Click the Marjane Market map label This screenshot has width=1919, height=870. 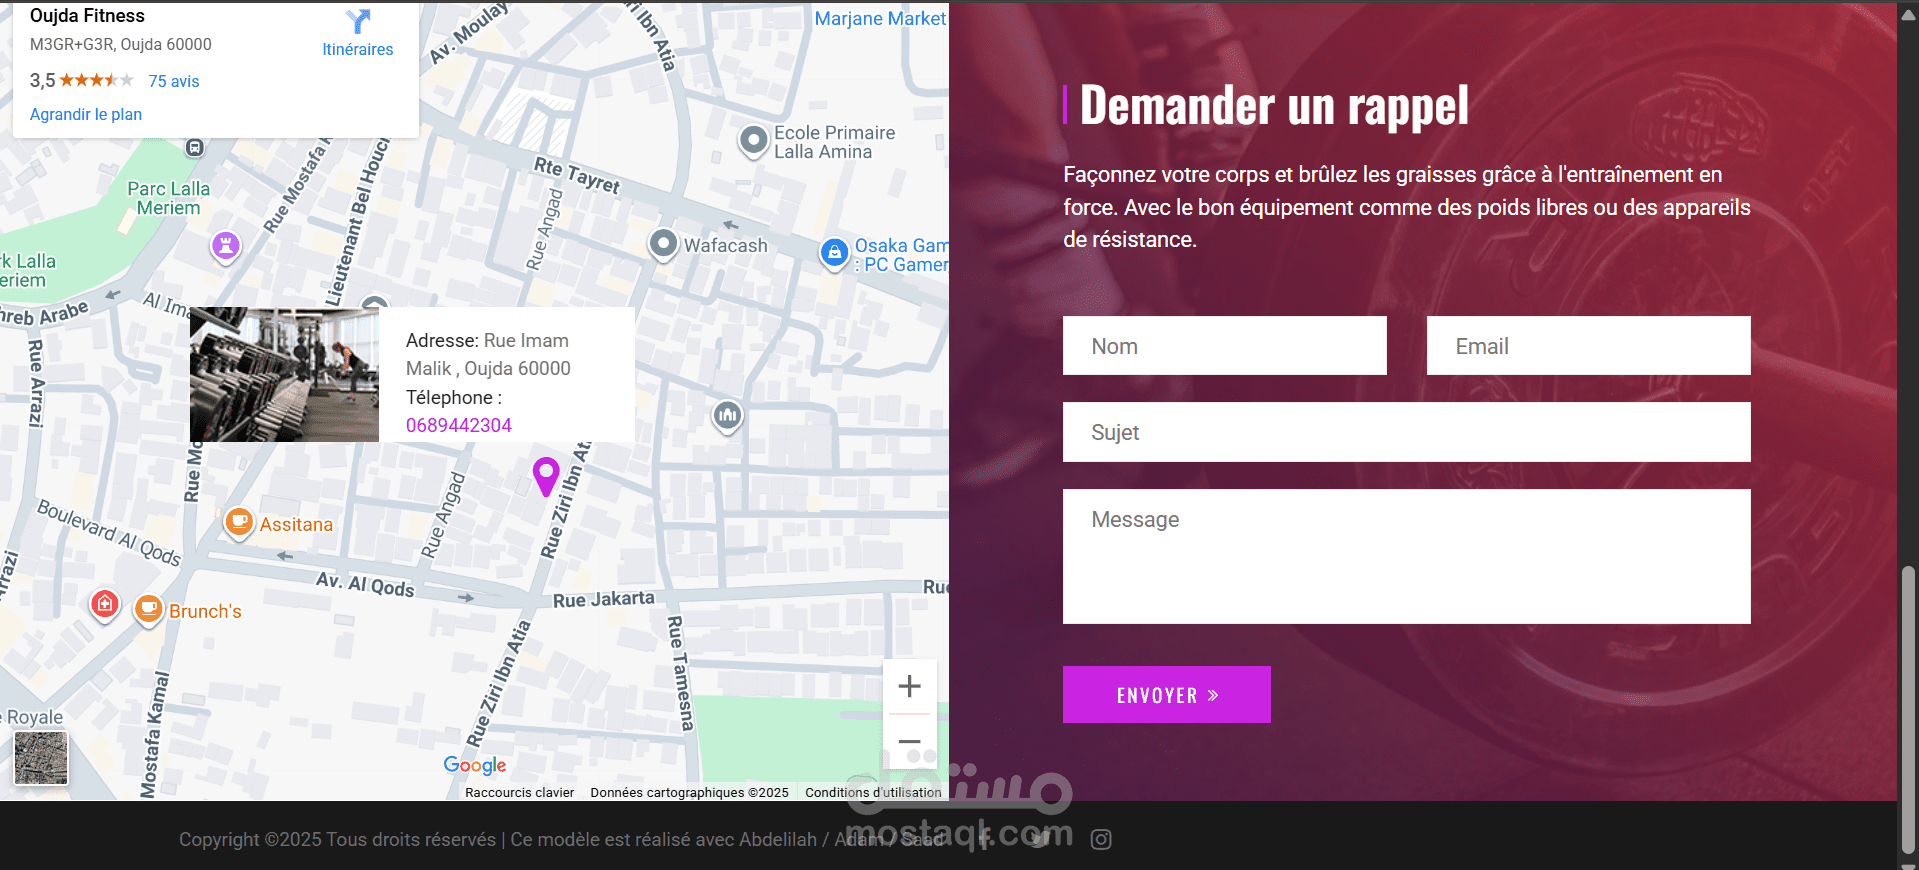click(880, 18)
